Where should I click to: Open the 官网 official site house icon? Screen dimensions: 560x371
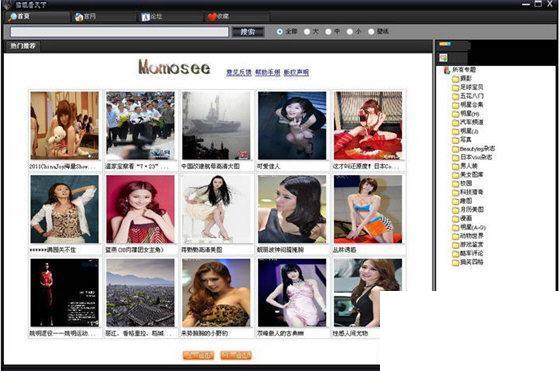tap(85, 17)
